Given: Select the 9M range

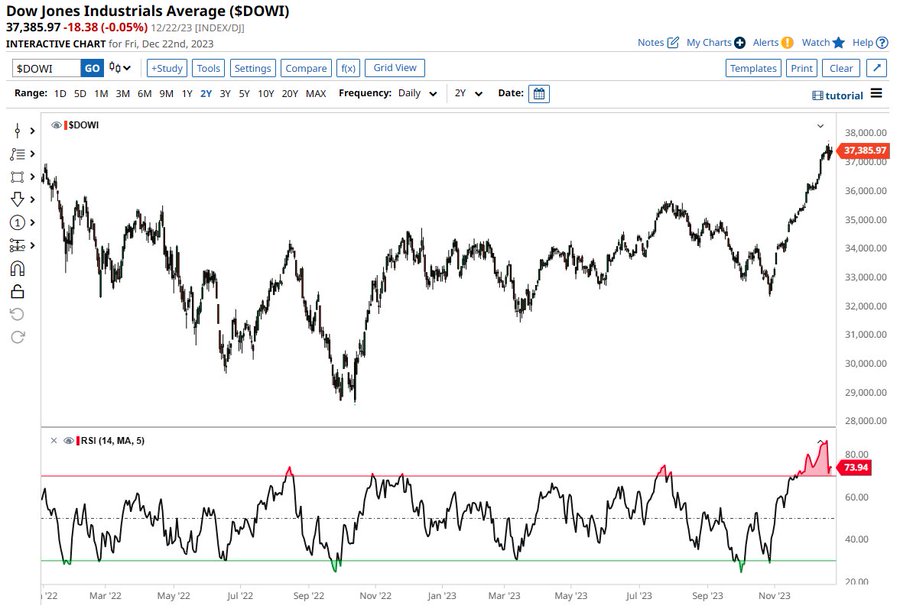Looking at the screenshot, I should pos(166,94).
